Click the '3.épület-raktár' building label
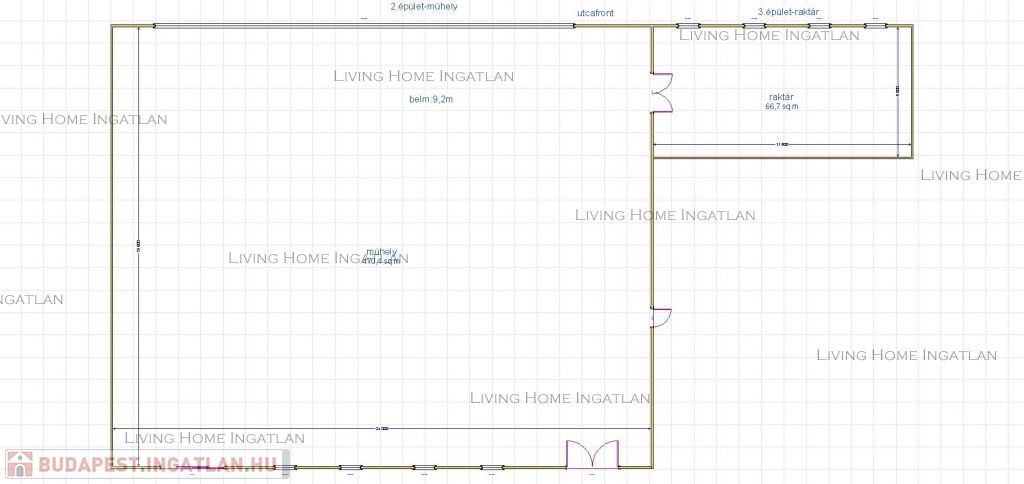 tap(789, 12)
